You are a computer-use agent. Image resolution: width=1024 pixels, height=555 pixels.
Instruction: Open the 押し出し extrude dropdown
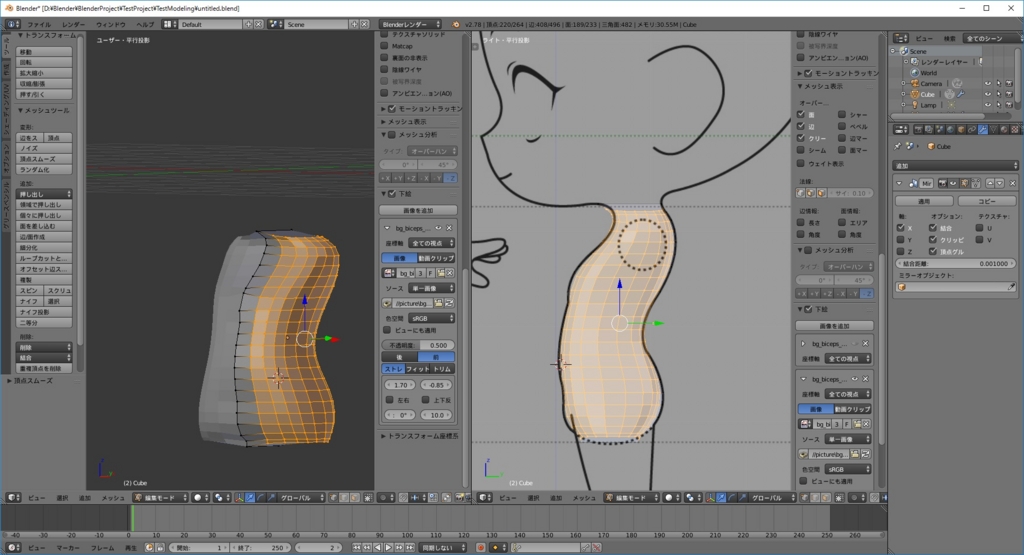[44, 194]
